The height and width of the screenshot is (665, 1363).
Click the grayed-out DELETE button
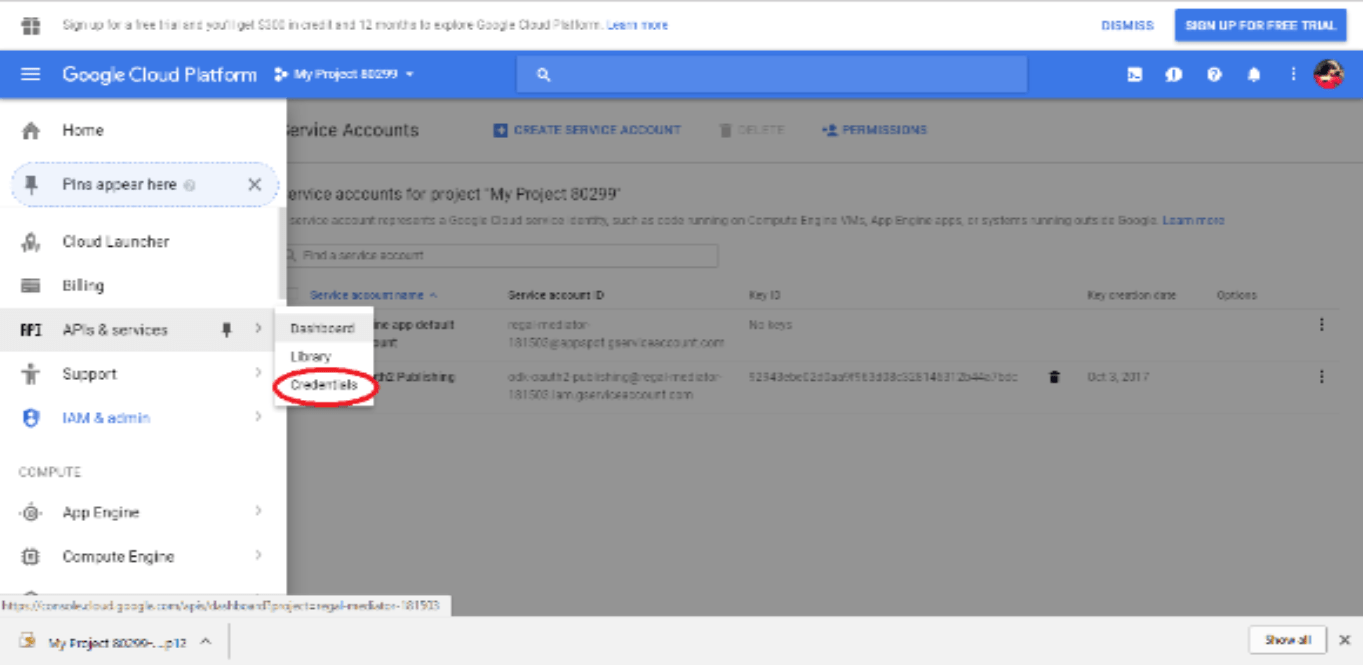pos(751,130)
